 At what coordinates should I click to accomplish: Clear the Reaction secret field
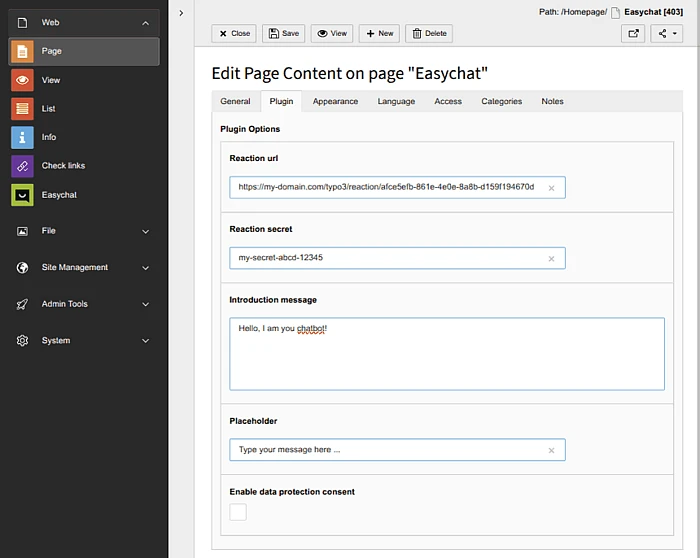click(x=551, y=258)
